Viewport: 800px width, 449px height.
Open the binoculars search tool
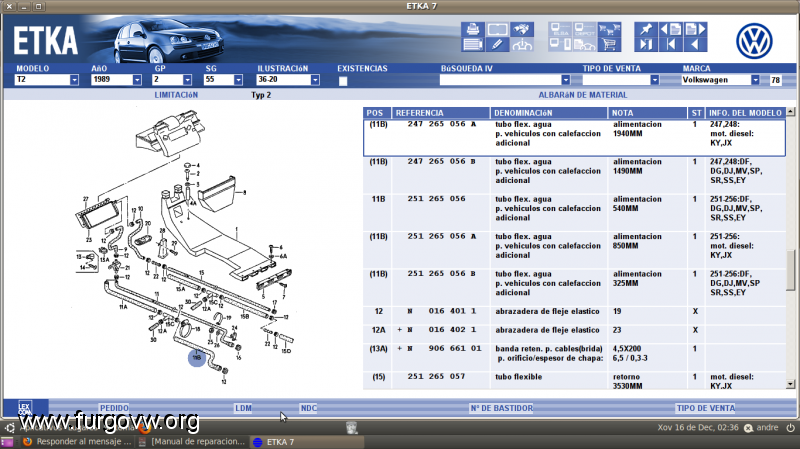pyautogui.click(x=521, y=29)
